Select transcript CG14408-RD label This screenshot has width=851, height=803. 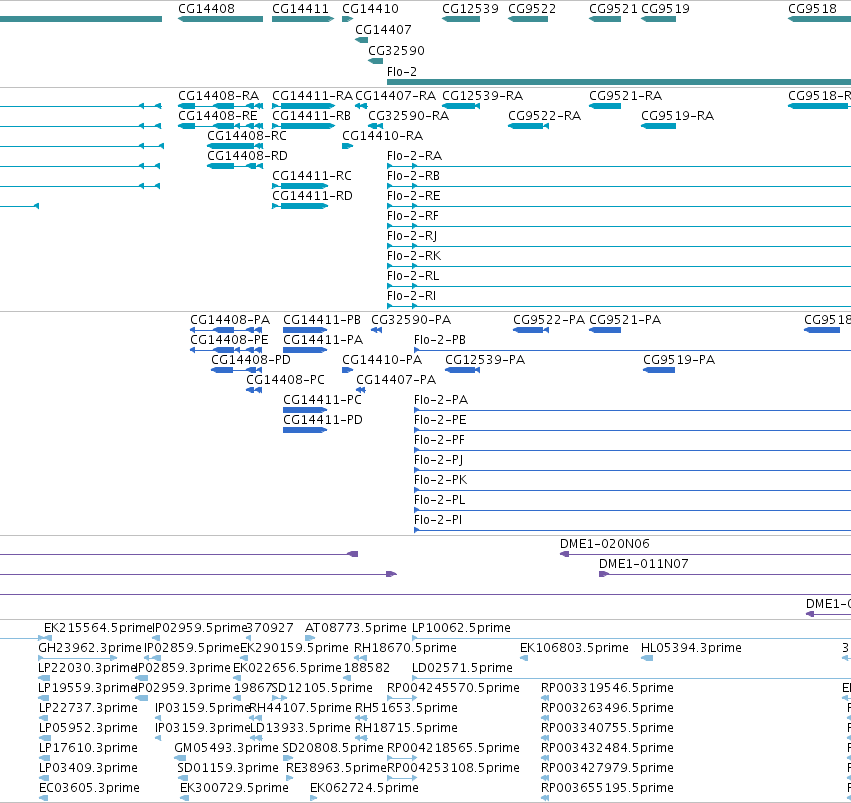(247, 156)
